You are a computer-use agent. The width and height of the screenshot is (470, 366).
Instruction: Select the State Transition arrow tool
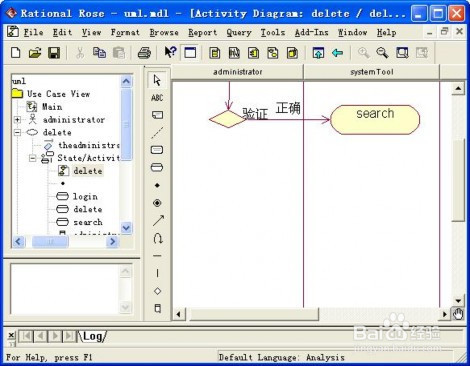[x=158, y=220]
